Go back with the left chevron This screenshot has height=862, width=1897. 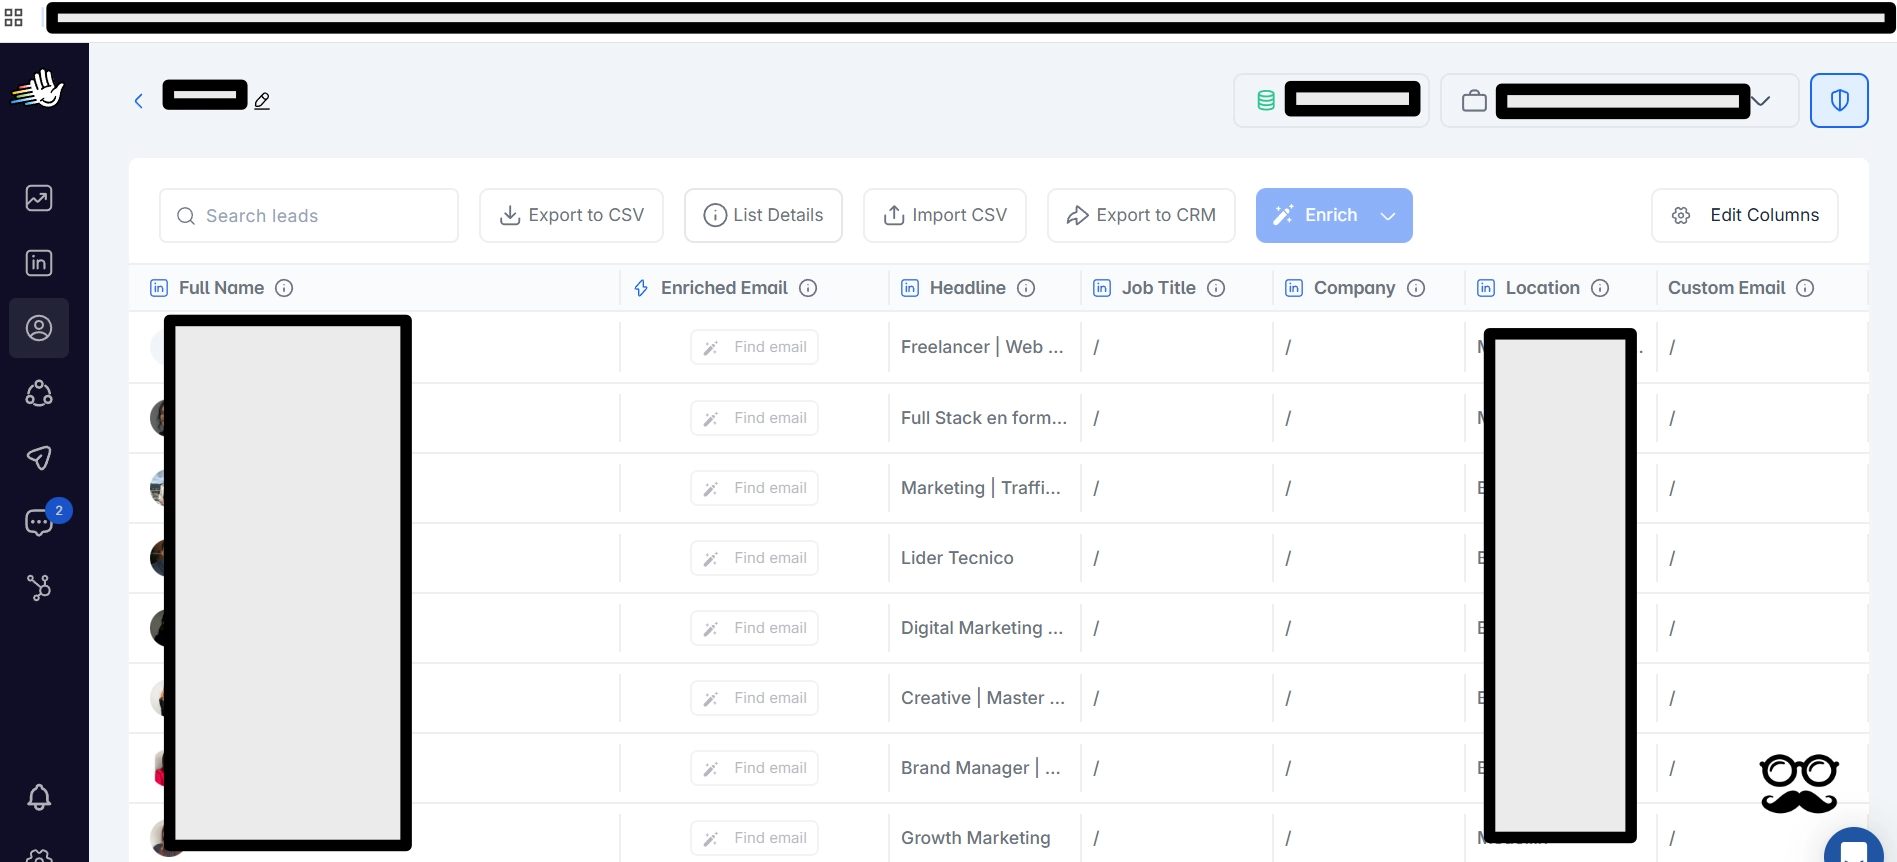pyautogui.click(x=139, y=101)
